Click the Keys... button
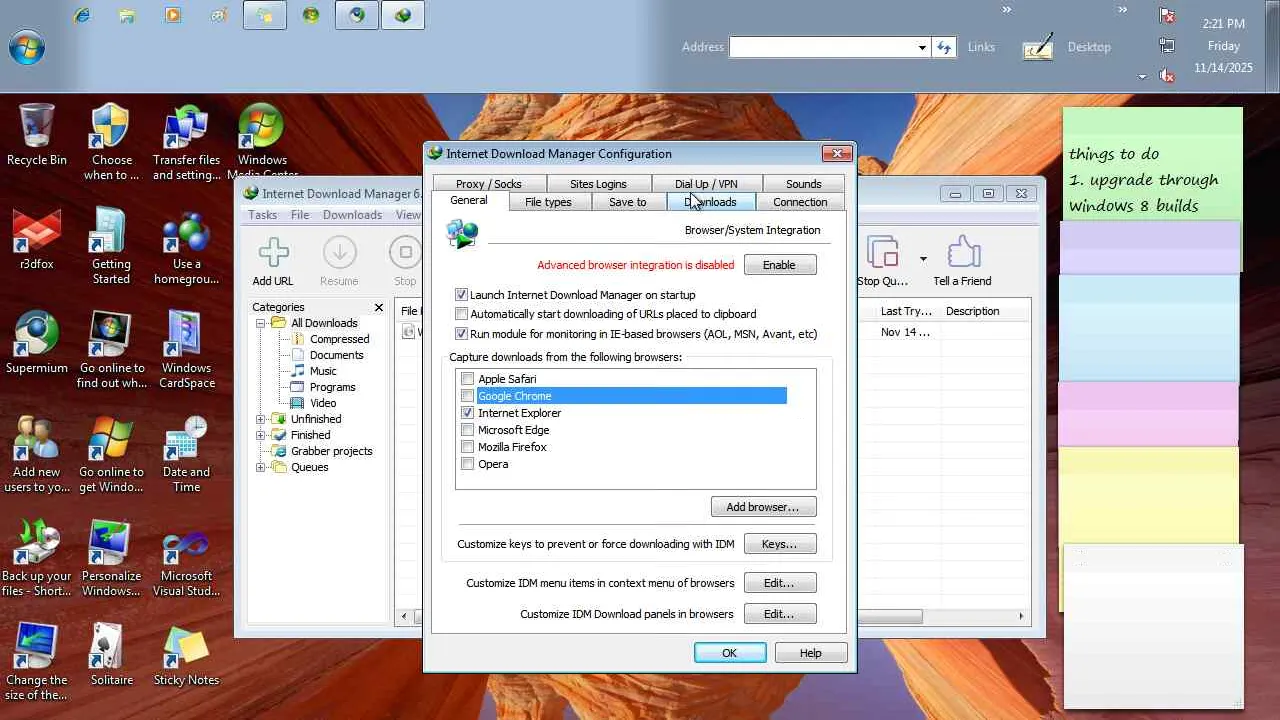This screenshot has height=720, width=1280. tap(779, 544)
